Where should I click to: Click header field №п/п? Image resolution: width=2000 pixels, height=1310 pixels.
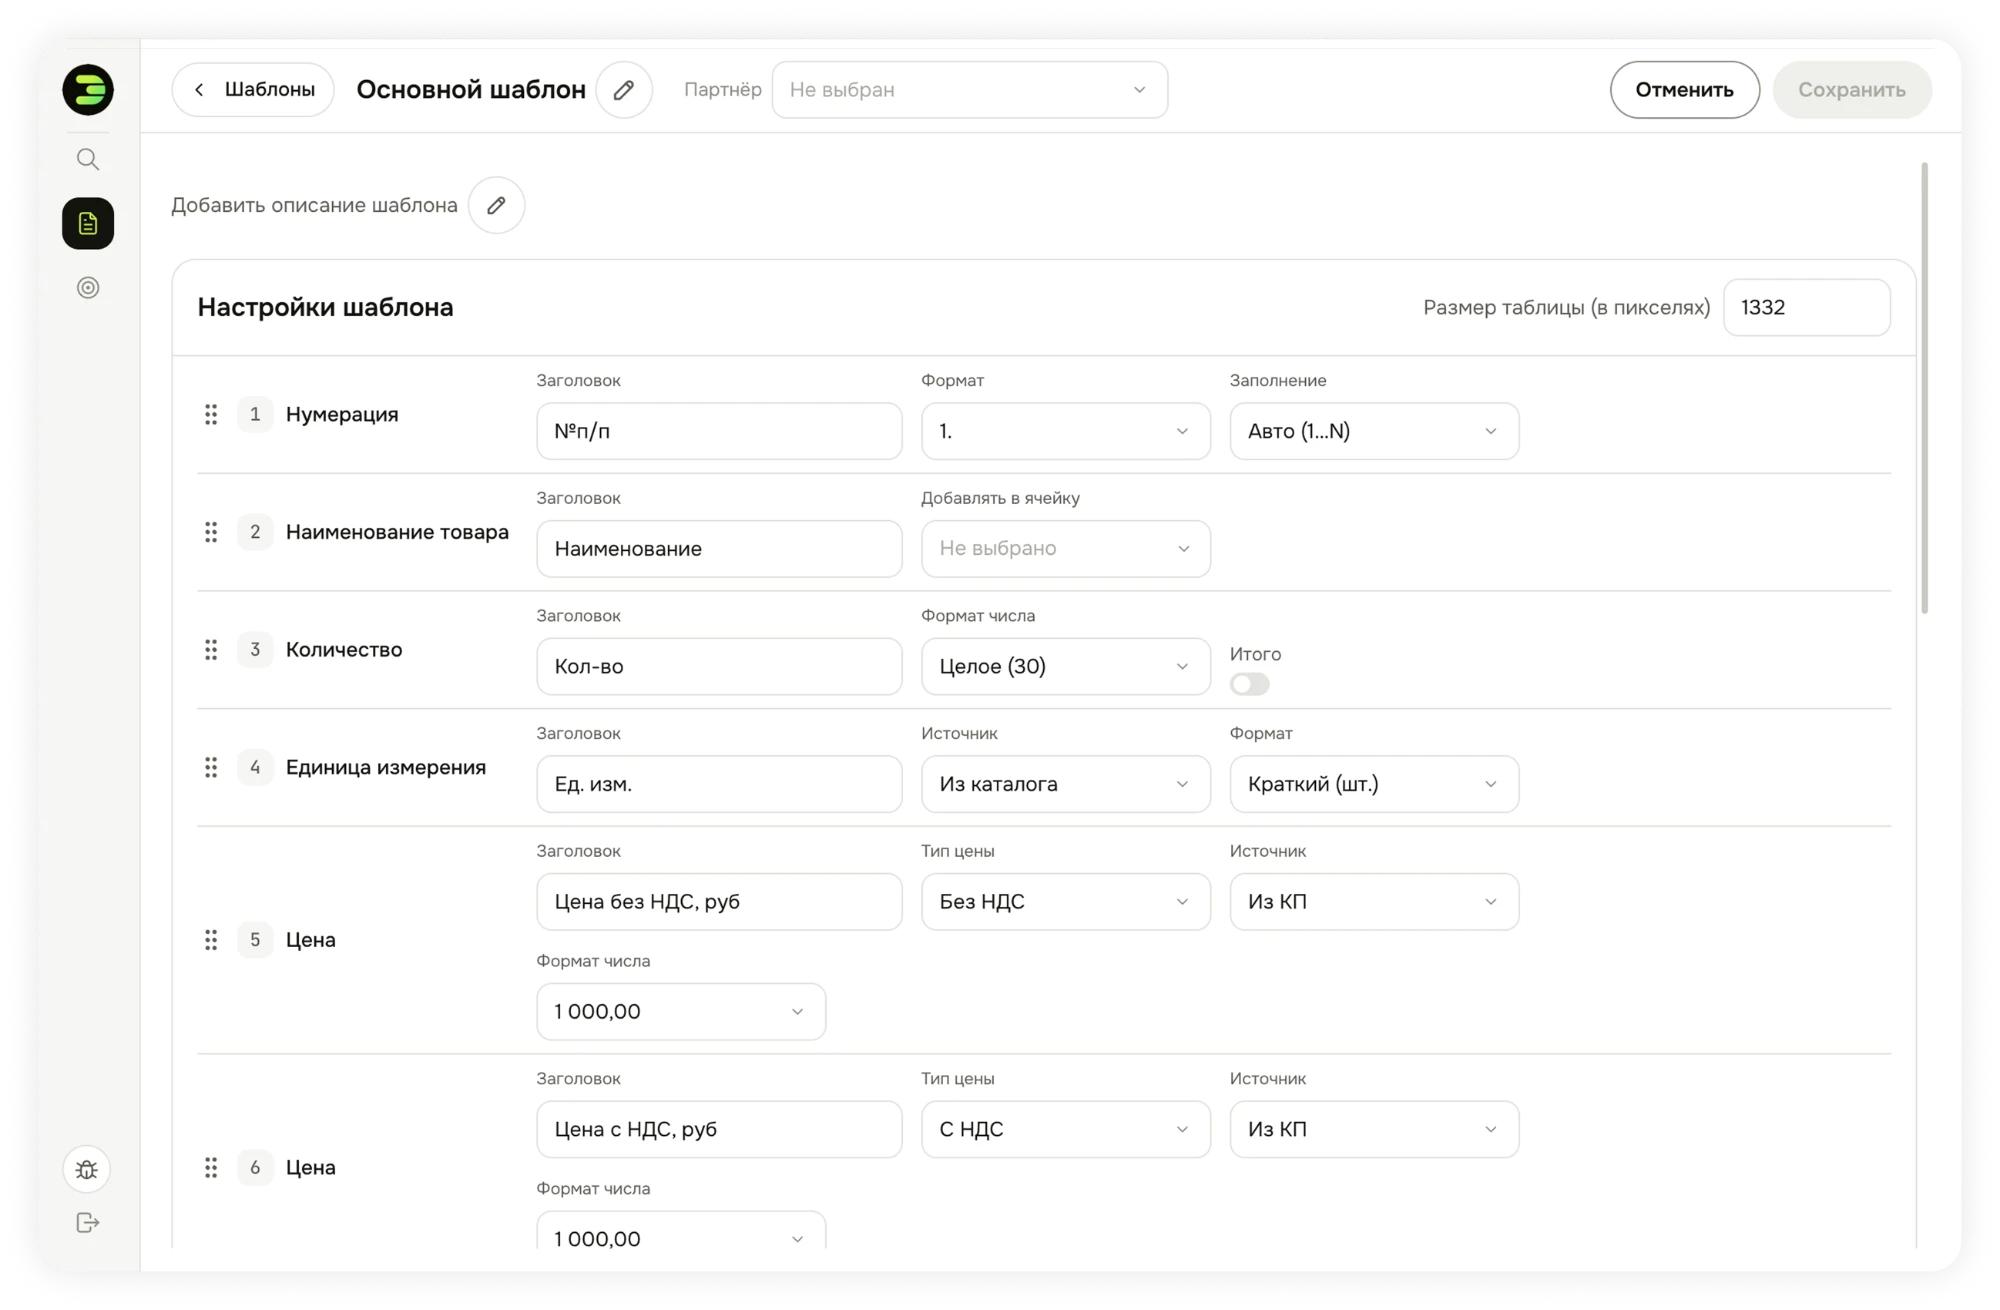click(x=719, y=431)
